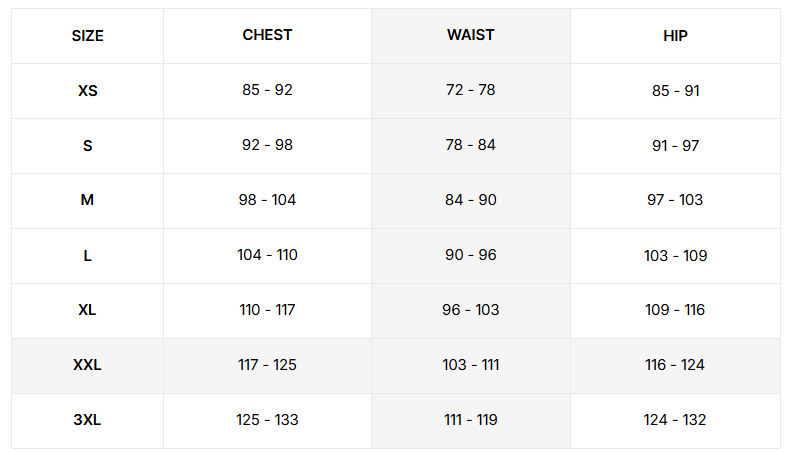Select the S size row label

click(88, 145)
